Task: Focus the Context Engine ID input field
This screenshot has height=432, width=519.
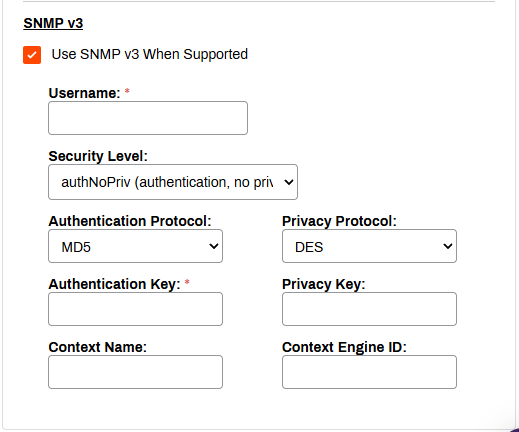Action: click(369, 372)
